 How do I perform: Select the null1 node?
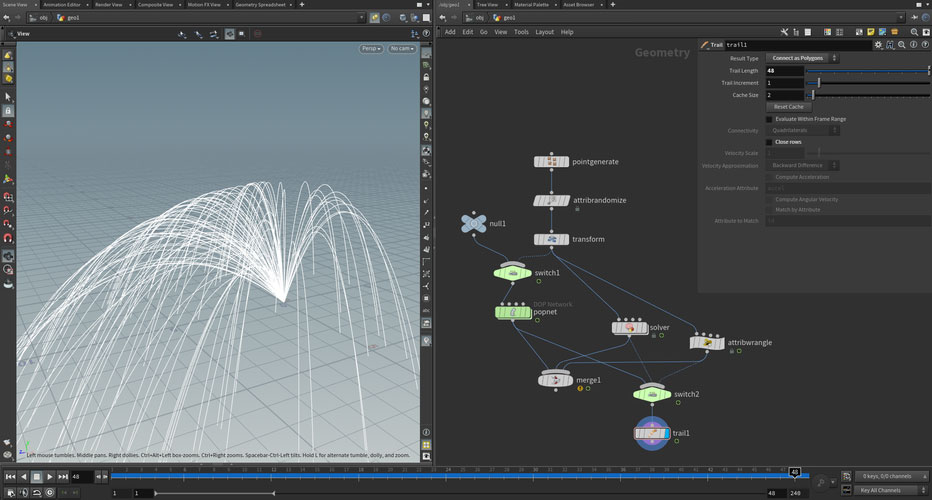474,224
